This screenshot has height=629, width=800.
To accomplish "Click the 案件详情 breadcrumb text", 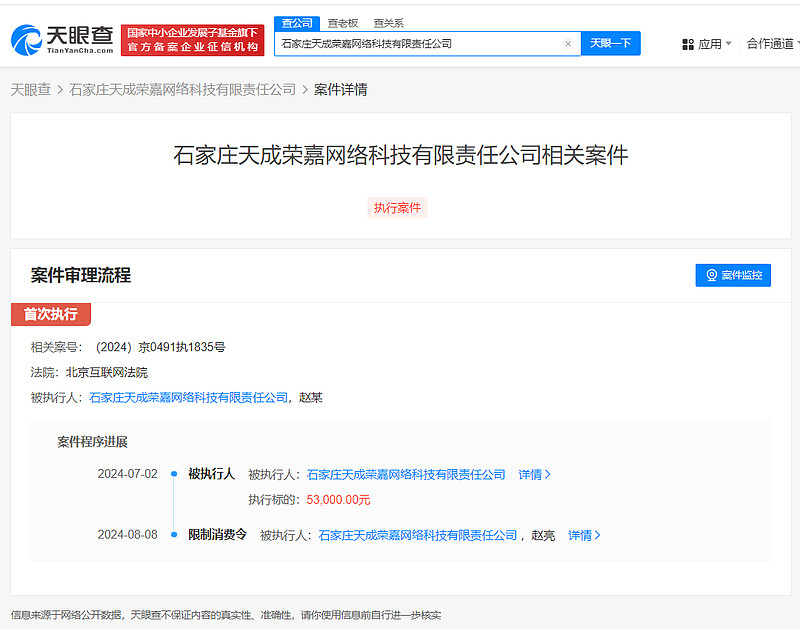I will tap(340, 90).
